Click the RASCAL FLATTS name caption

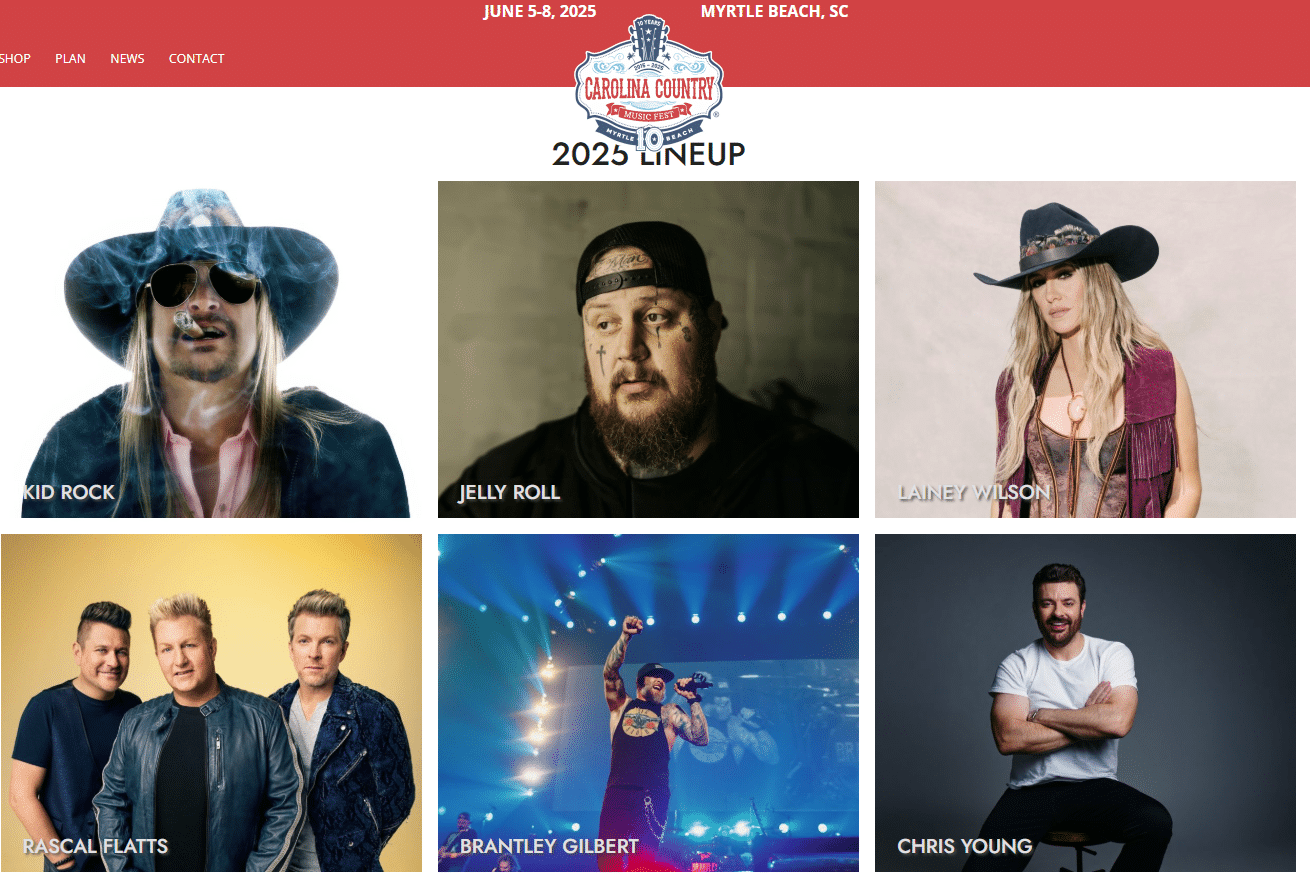(96, 846)
